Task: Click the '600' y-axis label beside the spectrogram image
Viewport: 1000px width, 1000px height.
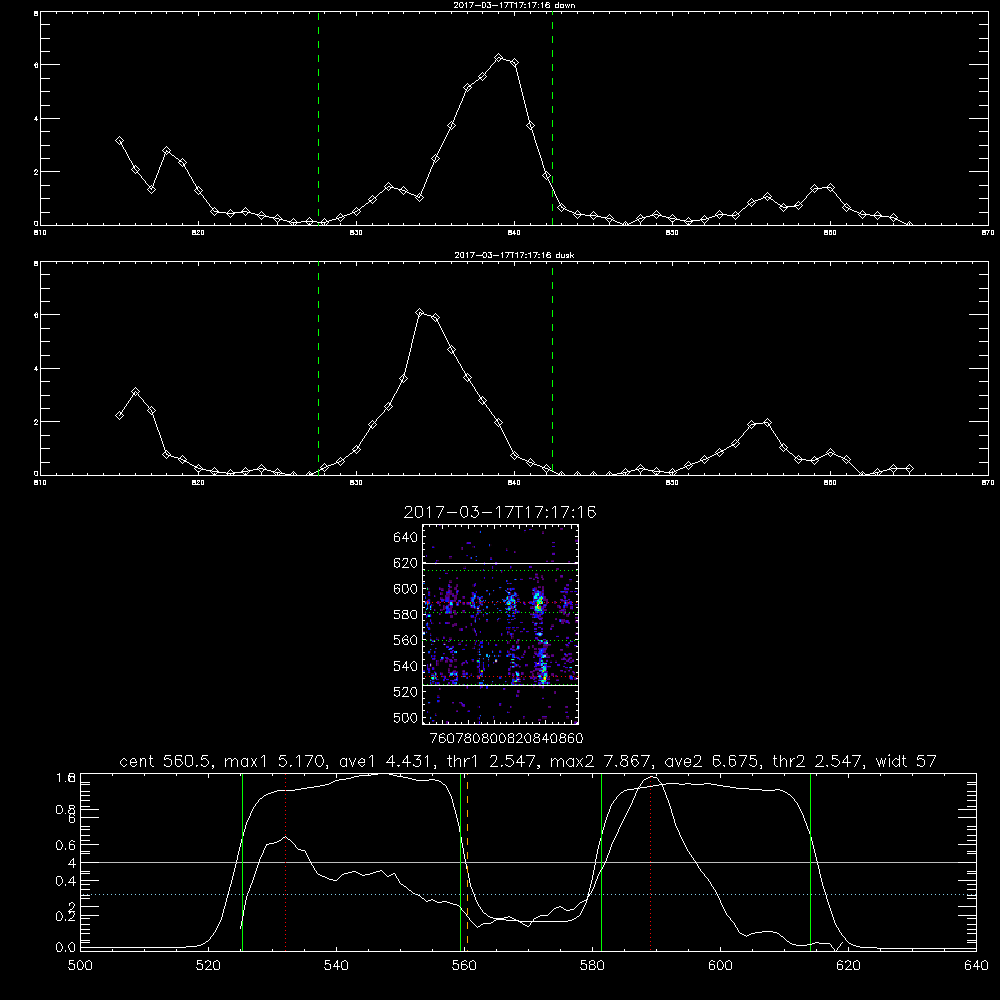Action: click(x=406, y=589)
